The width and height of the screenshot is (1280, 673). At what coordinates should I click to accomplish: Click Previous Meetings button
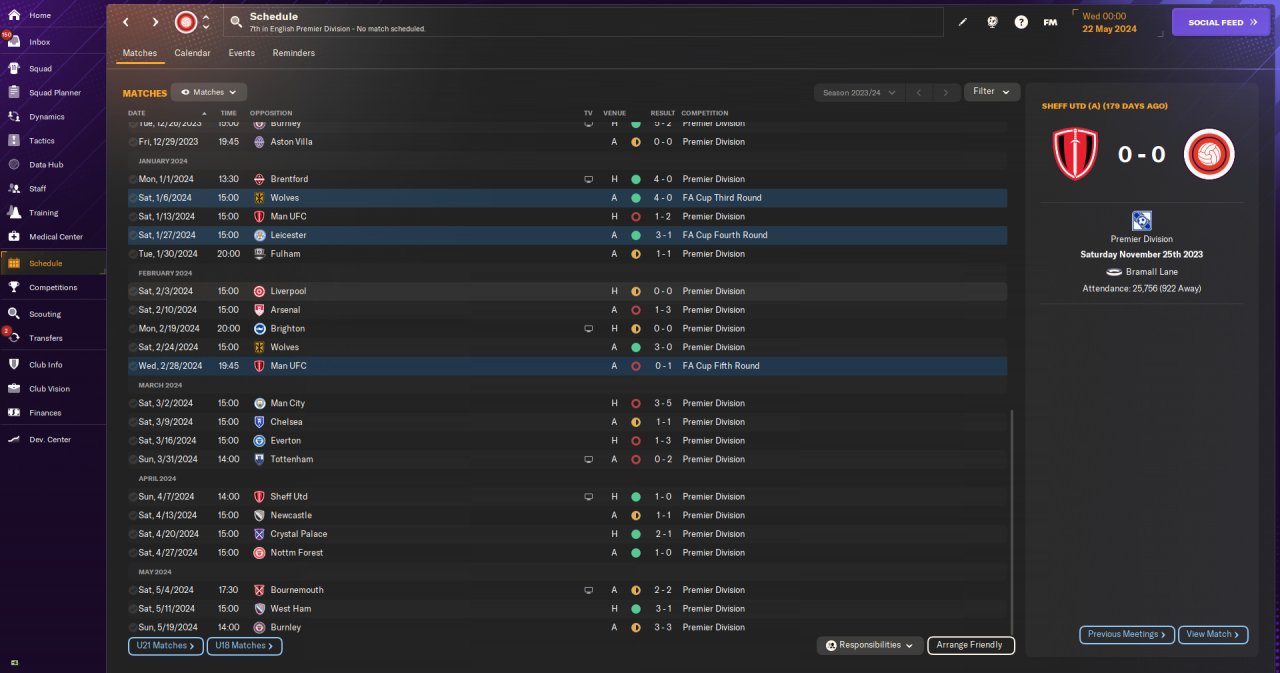pyautogui.click(x=1126, y=634)
